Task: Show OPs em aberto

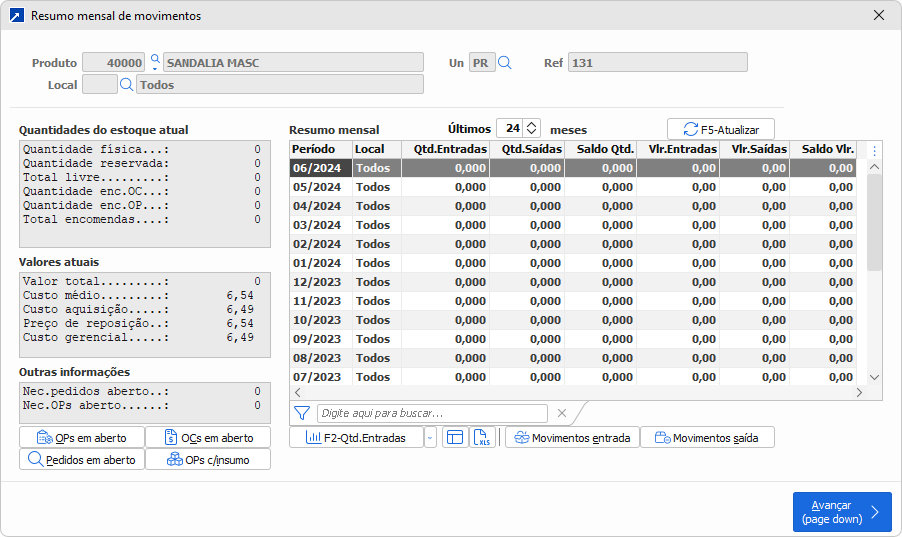Action: [81, 437]
